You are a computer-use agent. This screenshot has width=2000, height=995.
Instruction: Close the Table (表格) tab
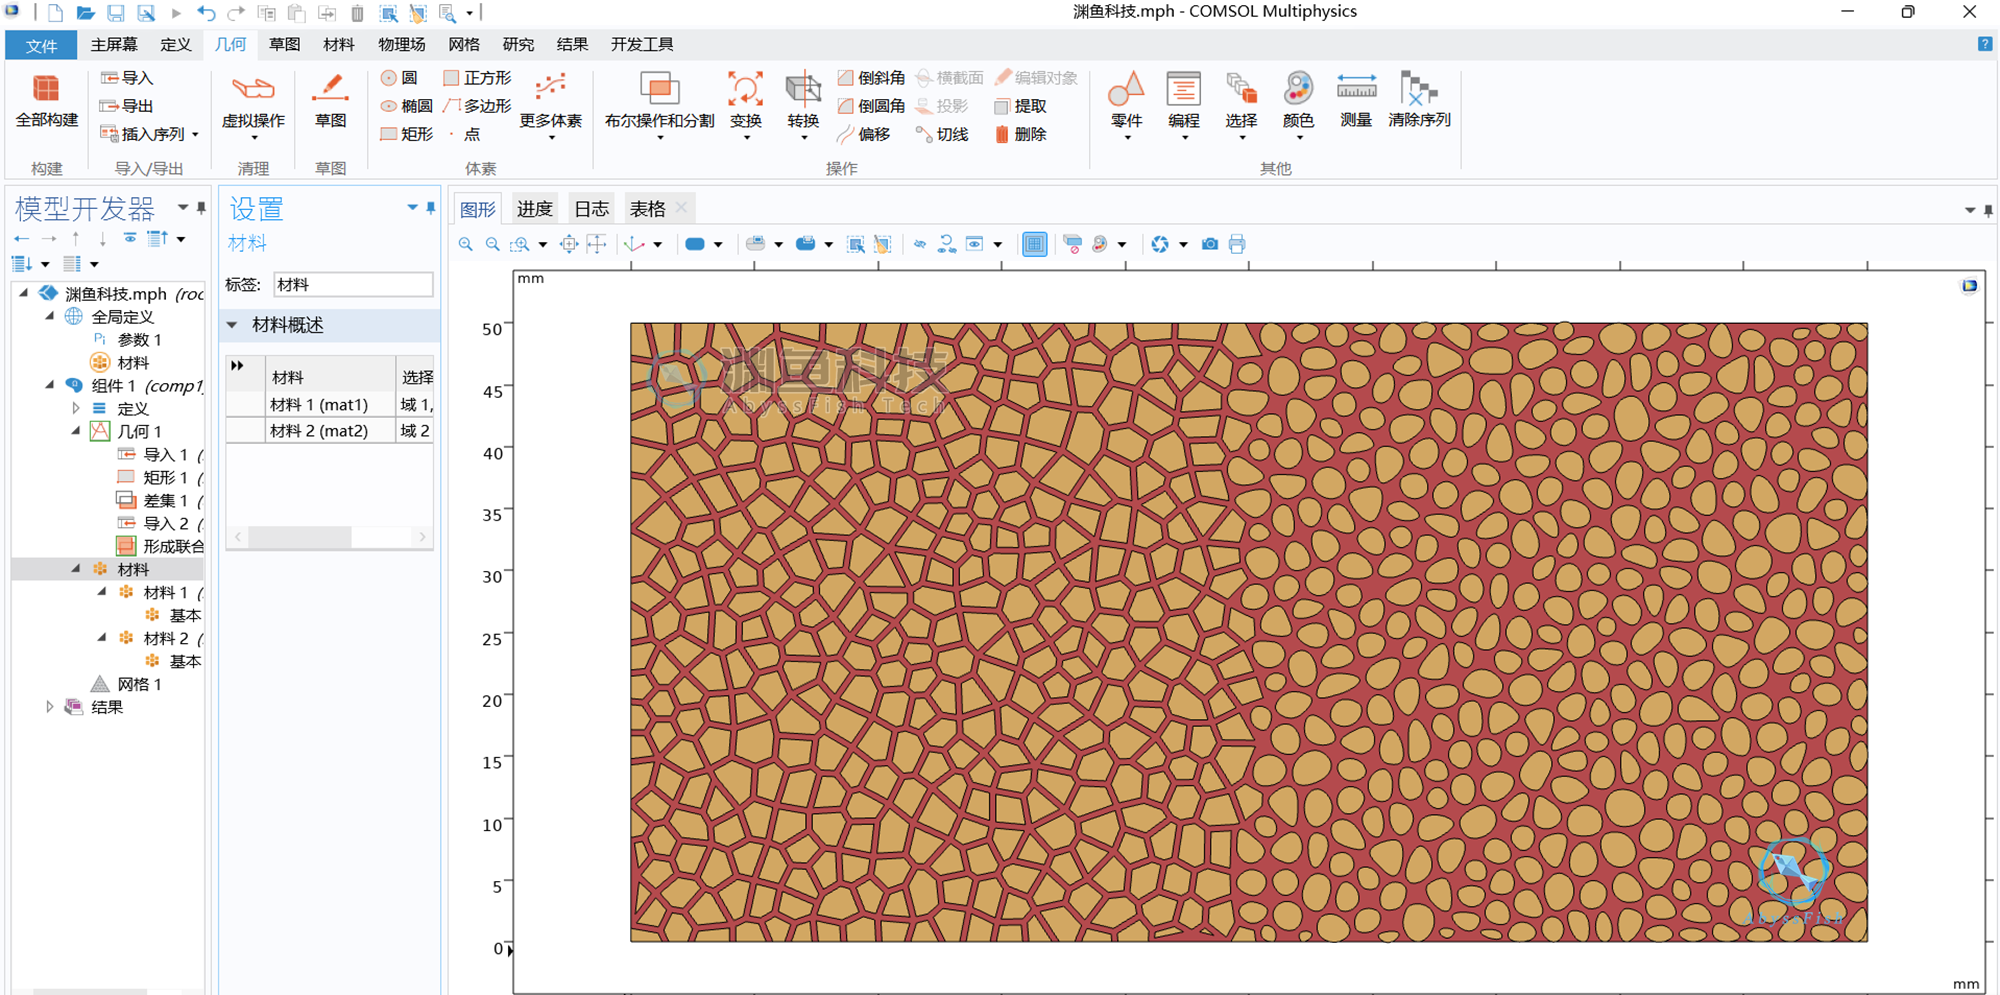coord(682,208)
